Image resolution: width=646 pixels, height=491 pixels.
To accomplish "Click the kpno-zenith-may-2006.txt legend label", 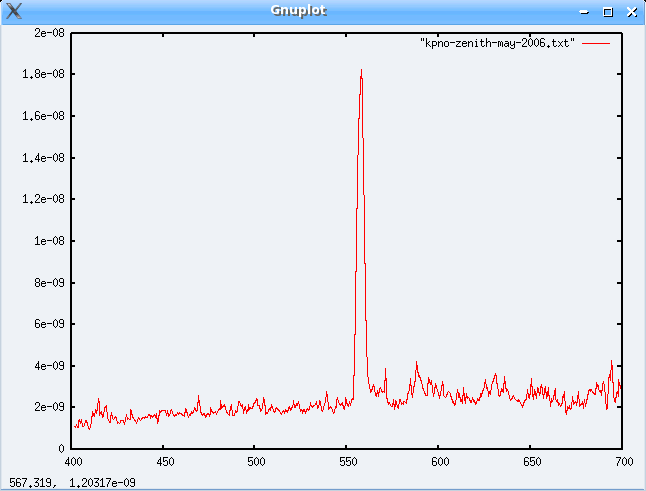I will tap(497, 44).
